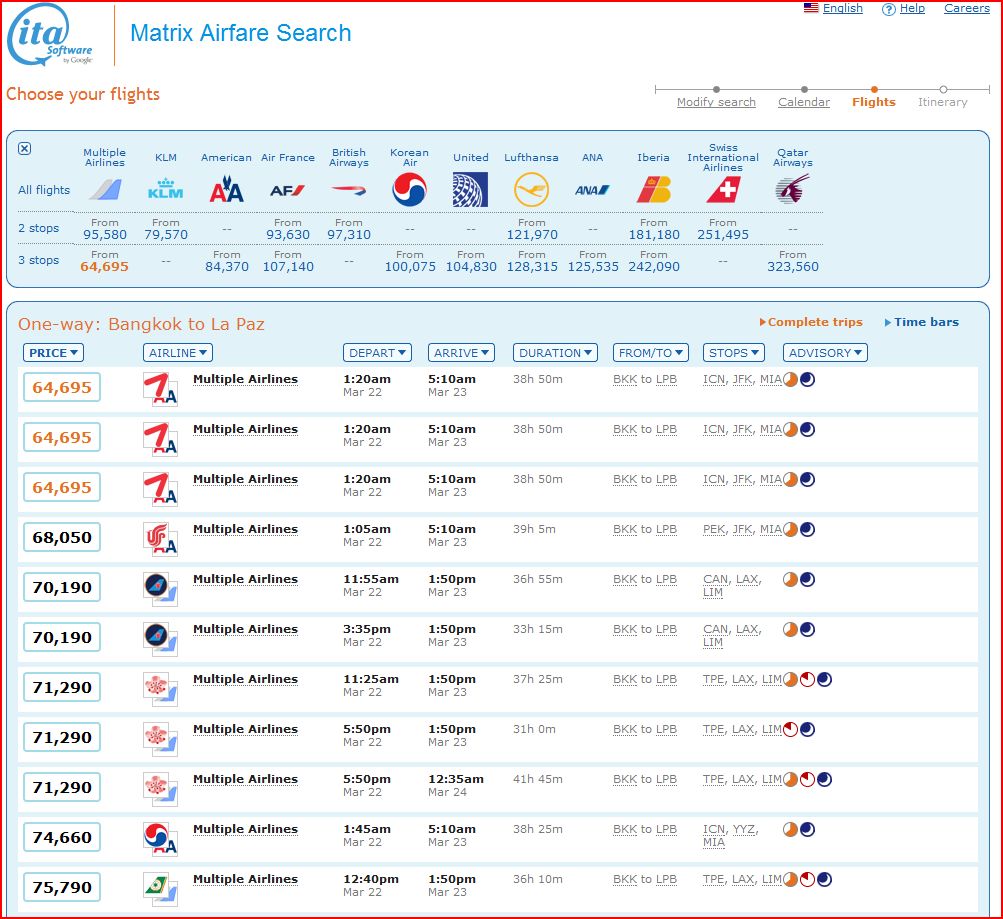Image resolution: width=1003 pixels, height=919 pixels.
Task: Click United 3 stops price 104,830
Action: (471, 267)
